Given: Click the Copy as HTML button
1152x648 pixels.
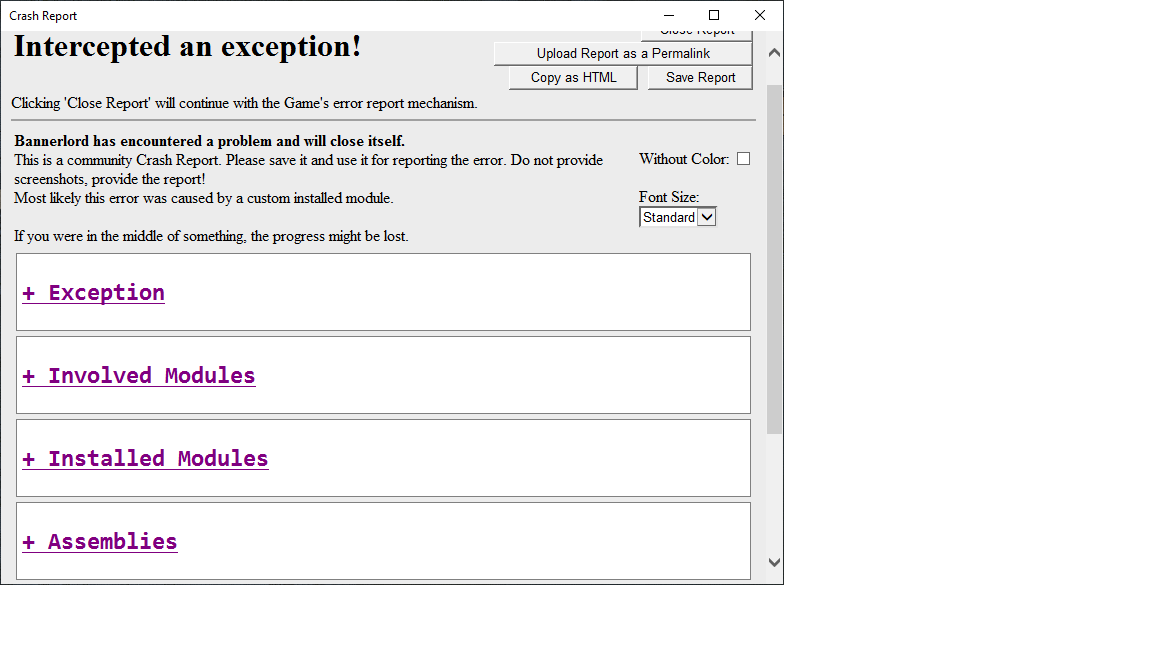Looking at the screenshot, I should click(573, 78).
